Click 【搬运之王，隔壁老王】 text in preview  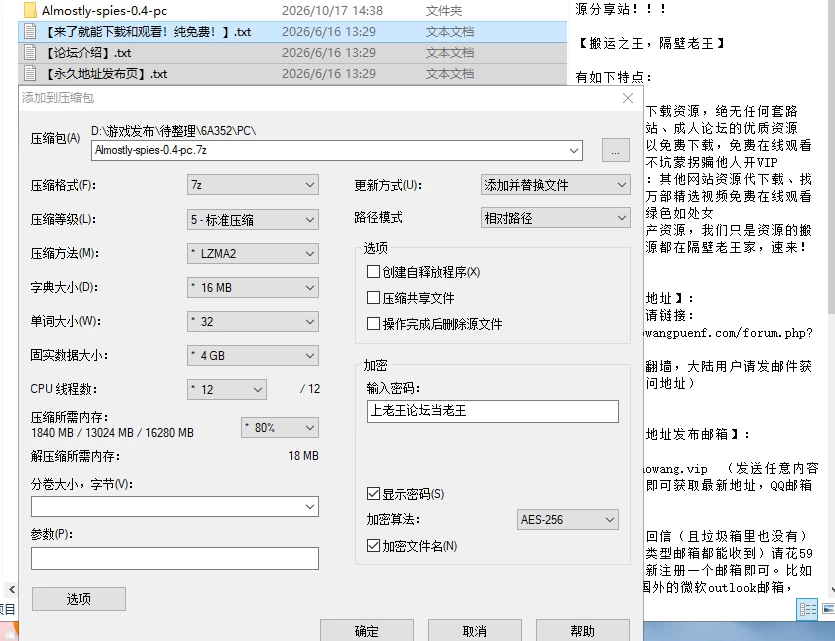[651, 43]
